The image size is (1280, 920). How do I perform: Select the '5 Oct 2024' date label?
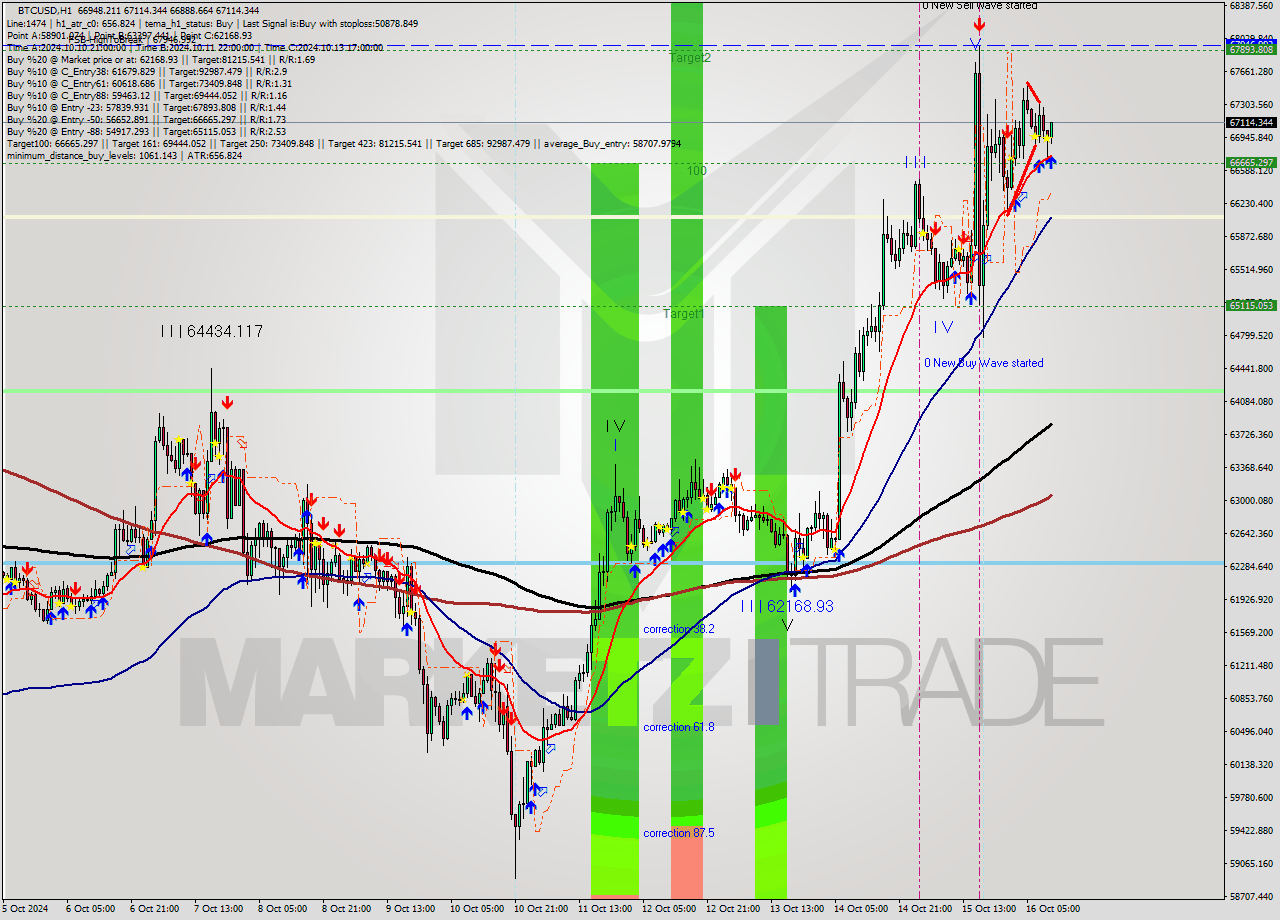23,909
